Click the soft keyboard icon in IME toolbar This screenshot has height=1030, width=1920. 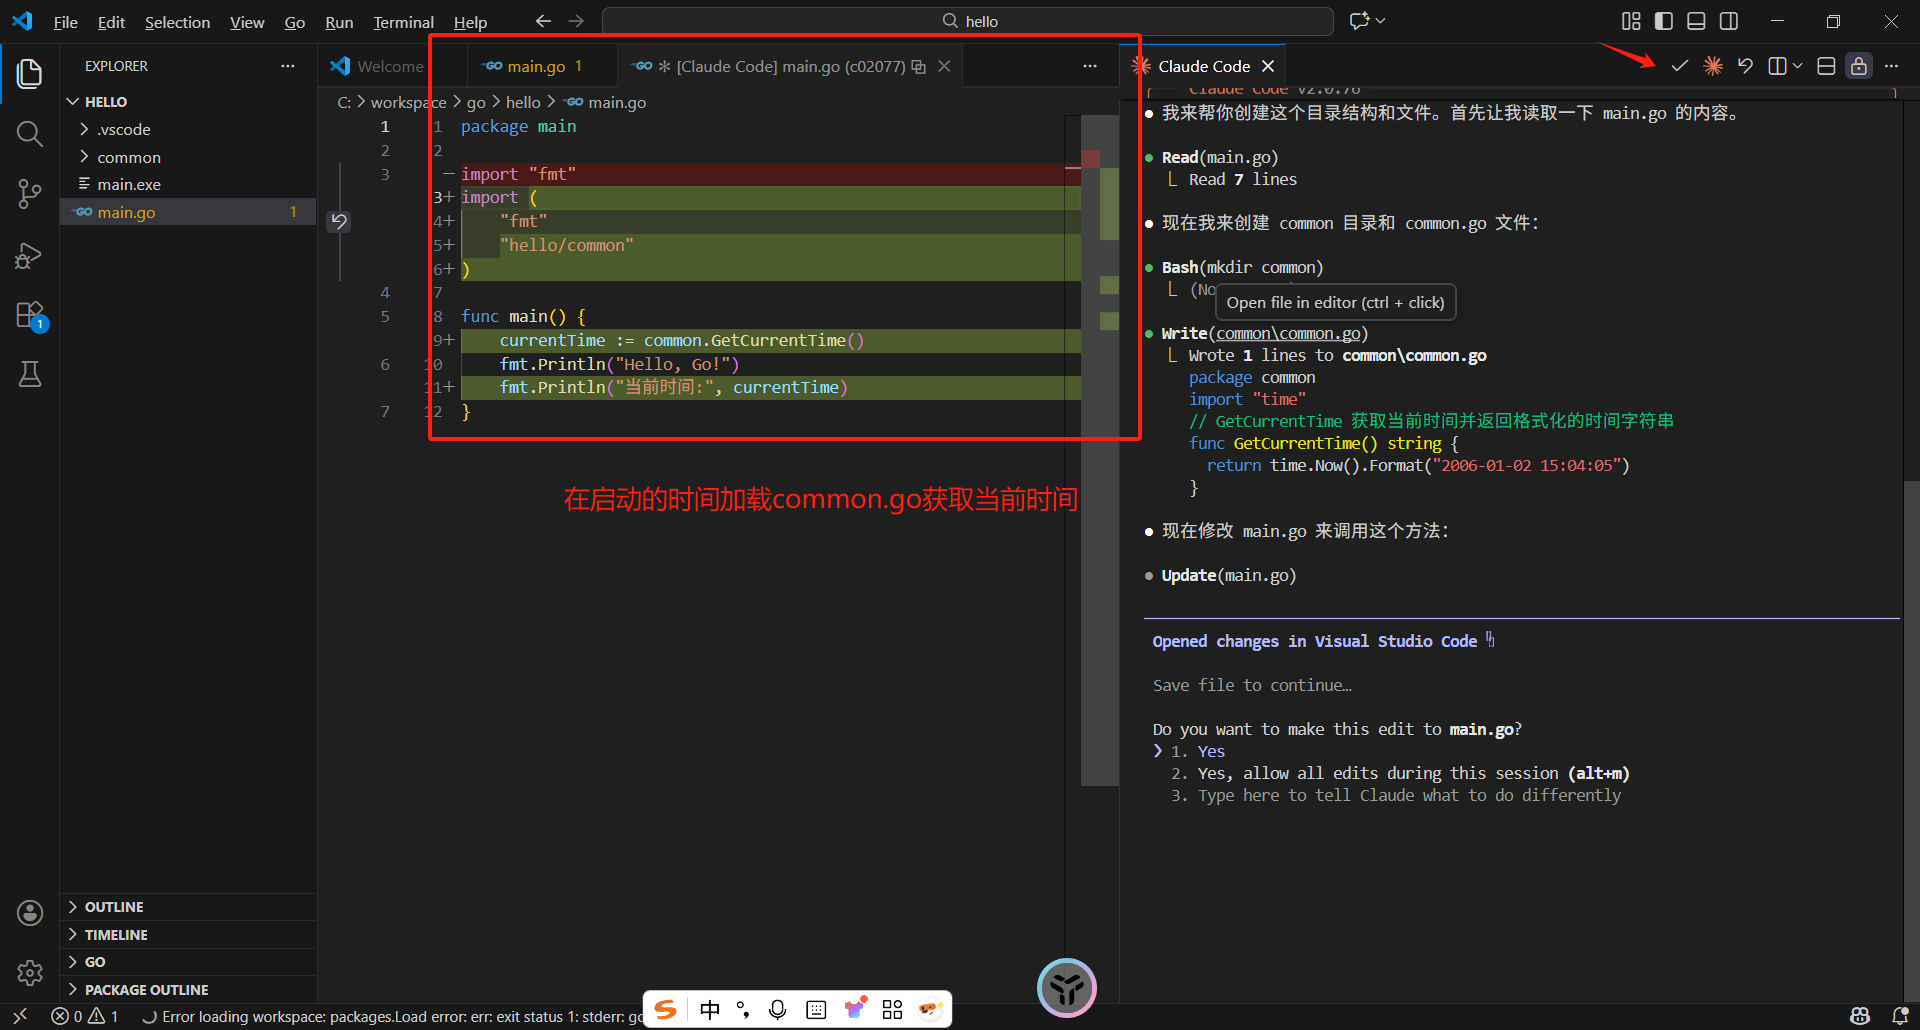click(x=816, y=1010)
